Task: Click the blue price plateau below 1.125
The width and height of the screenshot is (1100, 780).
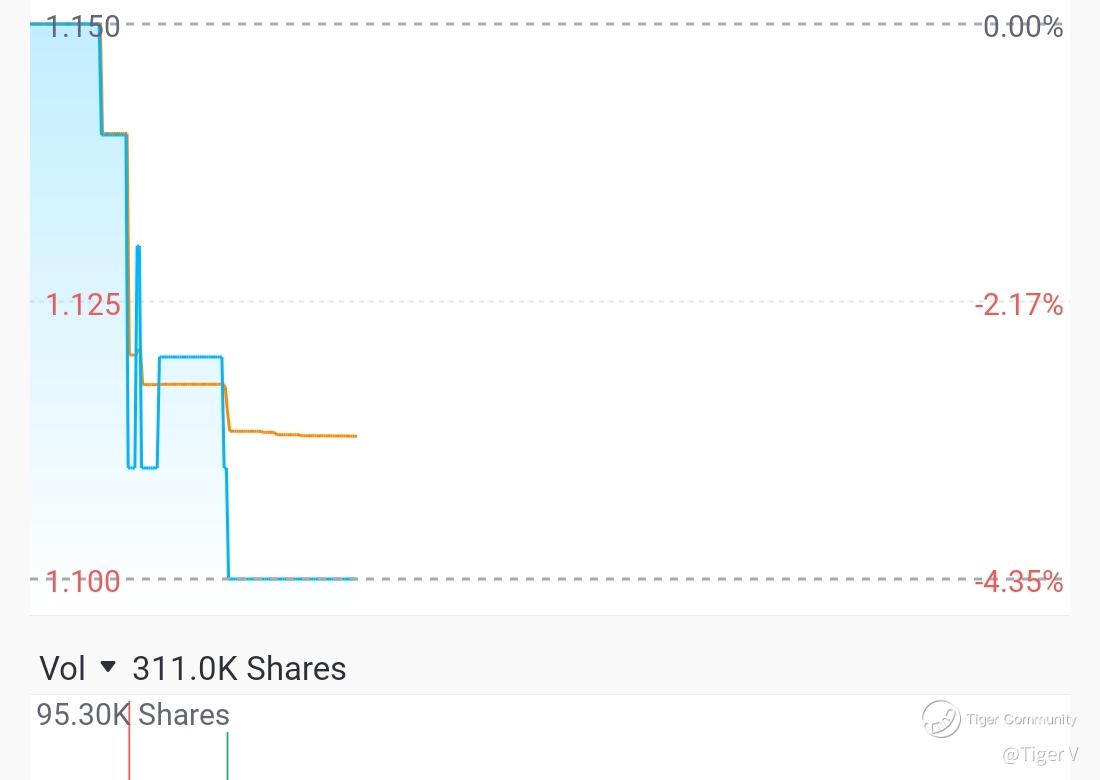Action: click(x=191, y=357)
